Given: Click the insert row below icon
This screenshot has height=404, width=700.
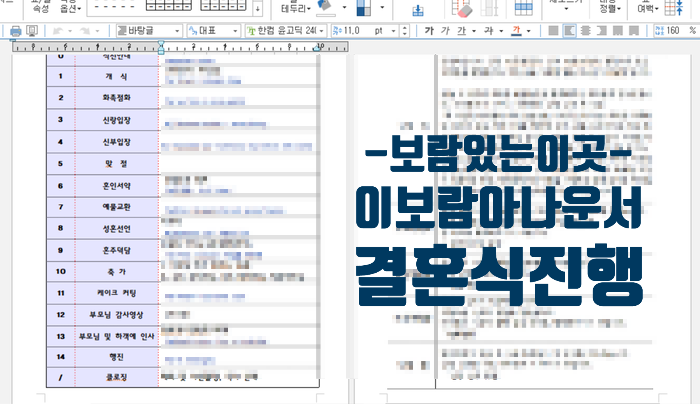Looking at the screenshot, I should tap(418, 10).
